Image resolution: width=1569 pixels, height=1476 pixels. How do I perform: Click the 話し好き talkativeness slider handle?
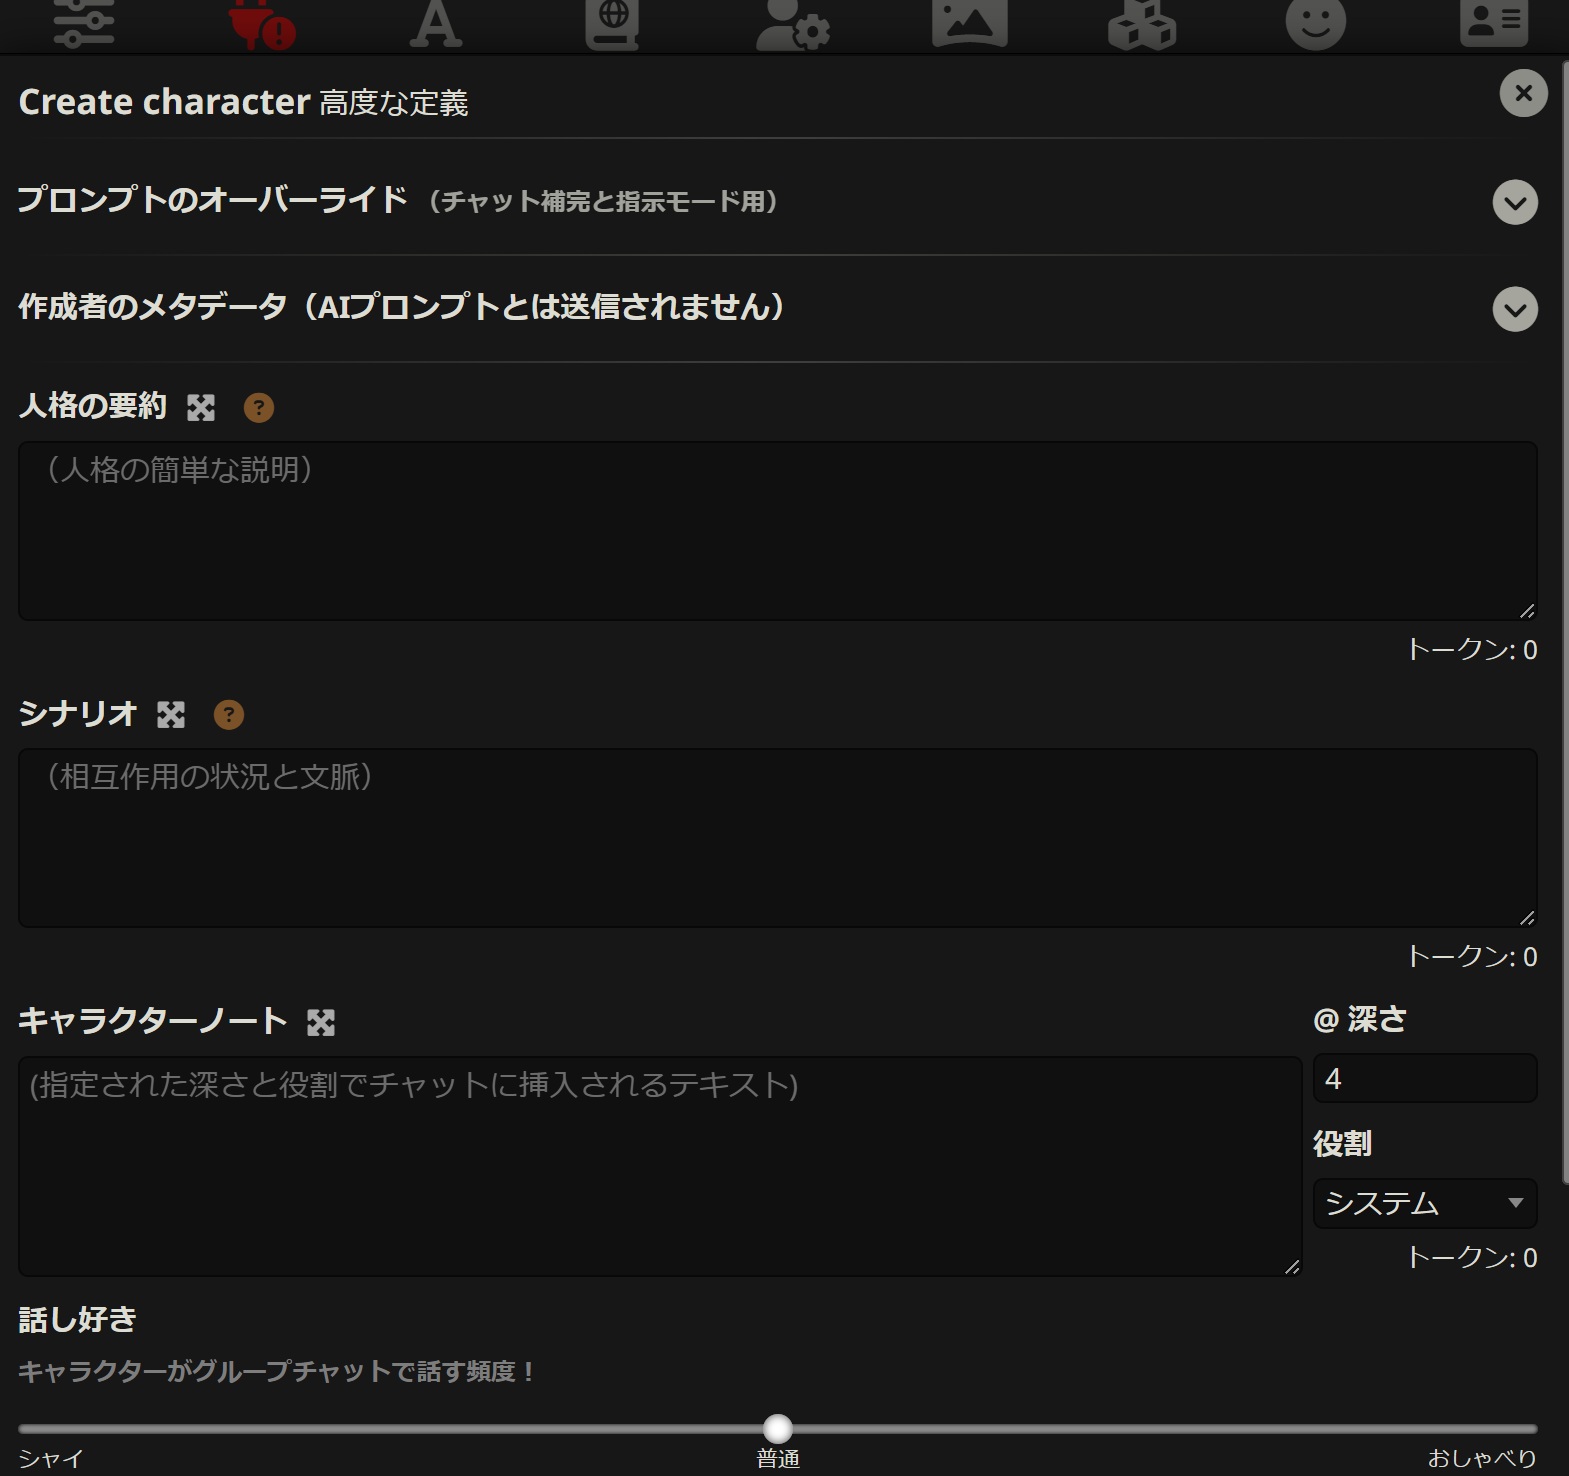pyautogui.click(x=778, y=1428)
